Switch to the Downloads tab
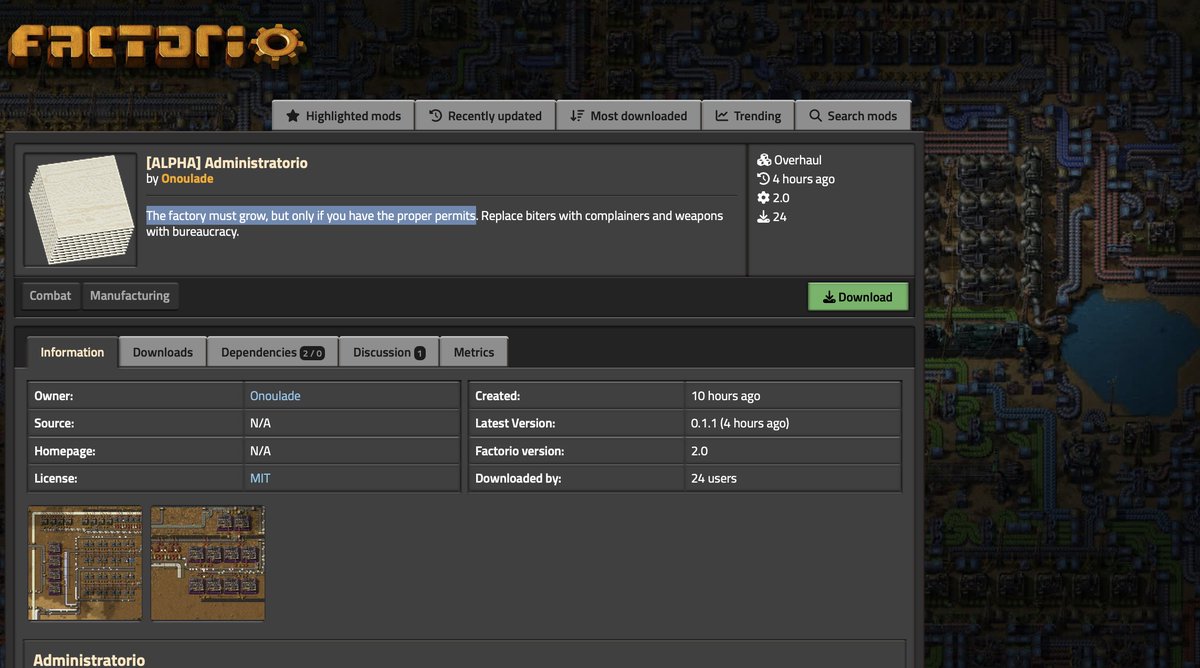Image resolution: width=1200 pixels, height=668 pixels. (x=163, y=352)
